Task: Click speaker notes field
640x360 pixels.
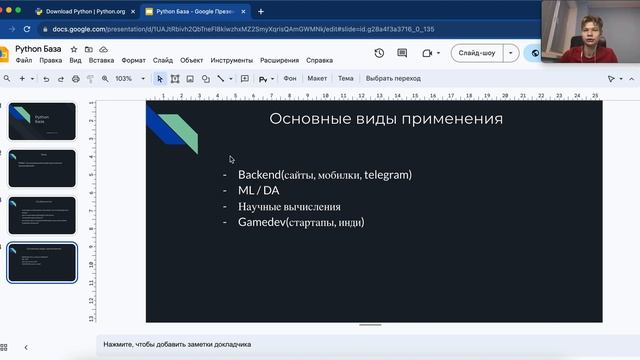Action: pos(367,344)
